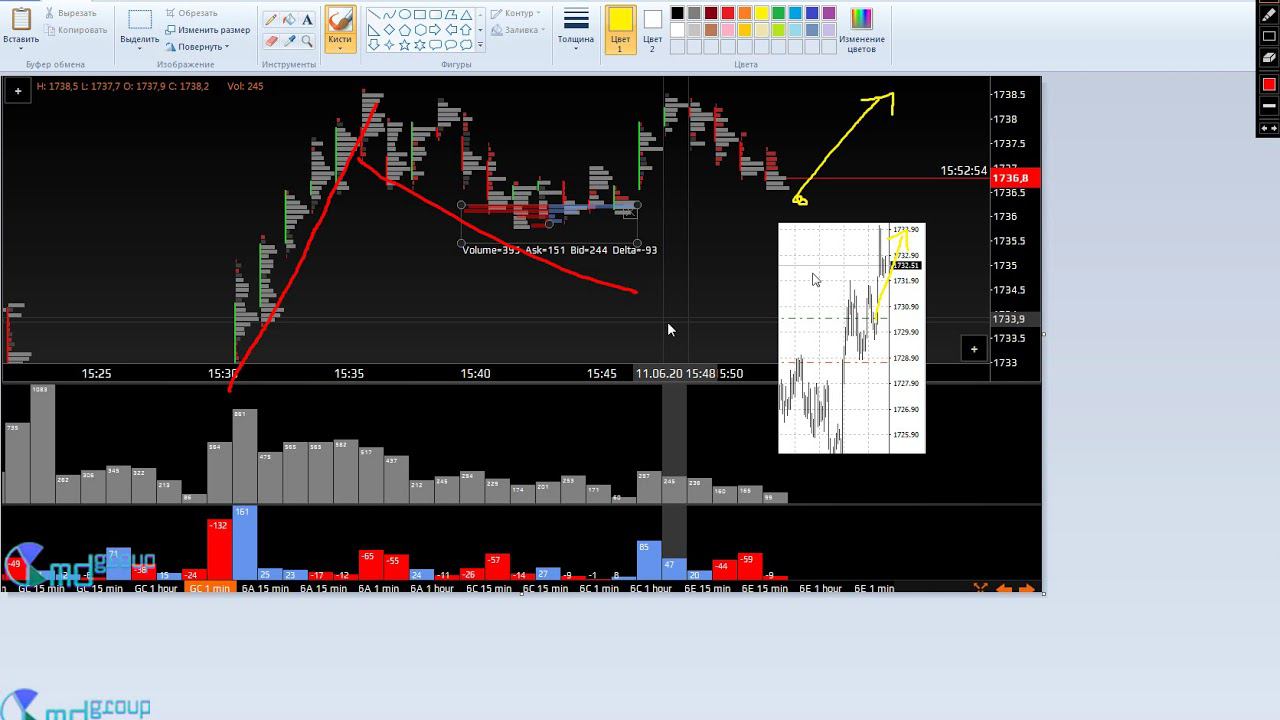Click the Вставить paste clipboard icon

pos(21,19)
